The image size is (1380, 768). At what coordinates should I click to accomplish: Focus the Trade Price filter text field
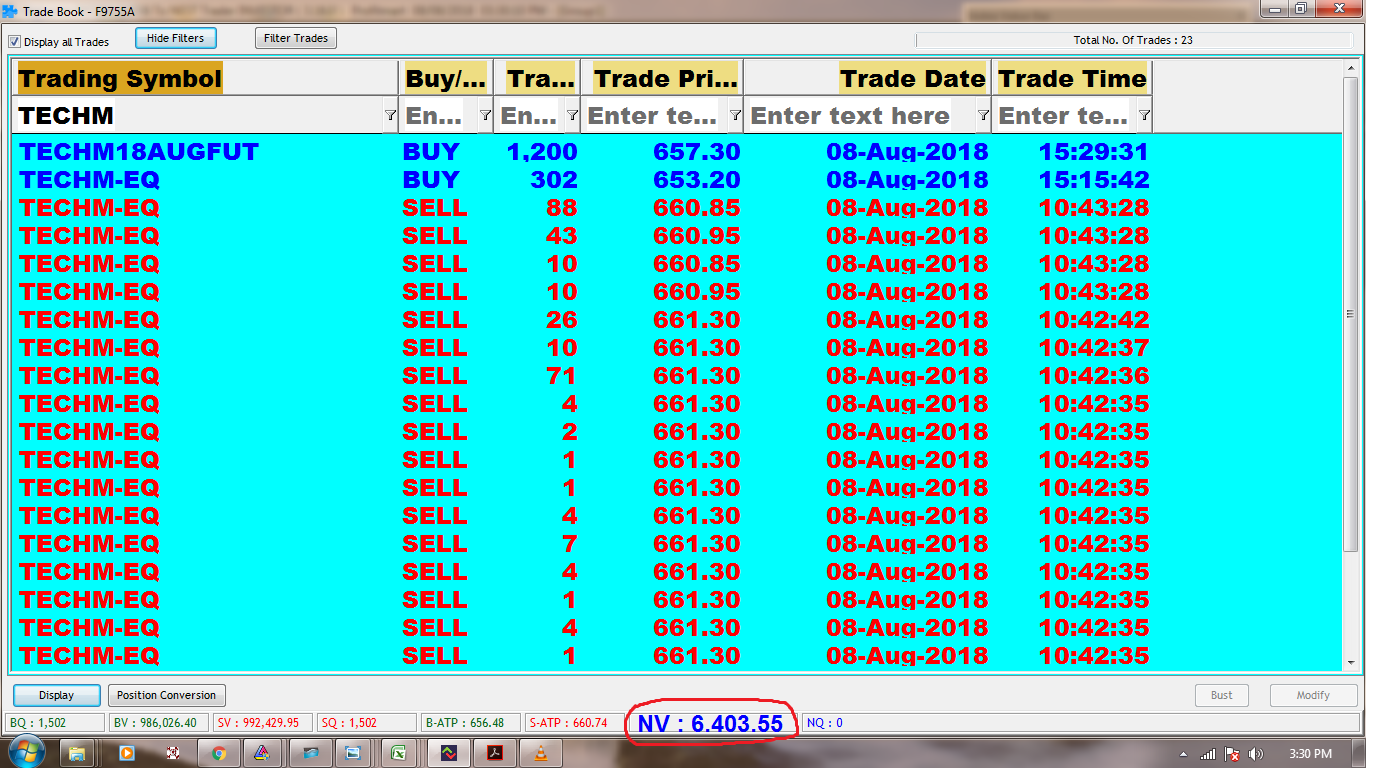(654, 116)
